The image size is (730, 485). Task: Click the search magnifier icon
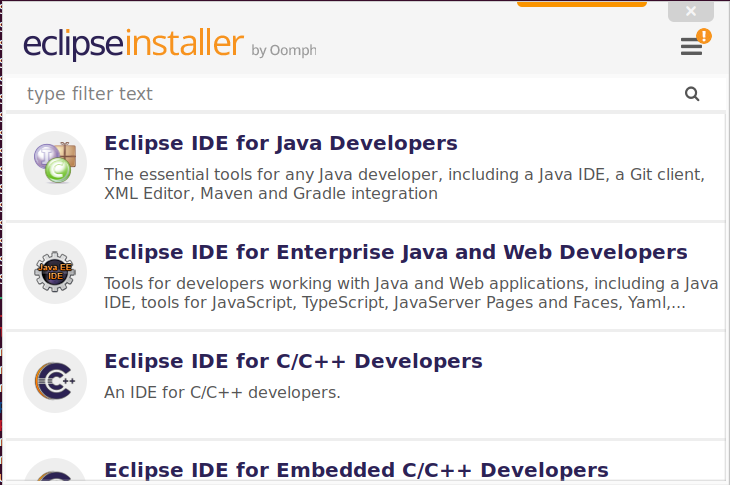point(692,94)
